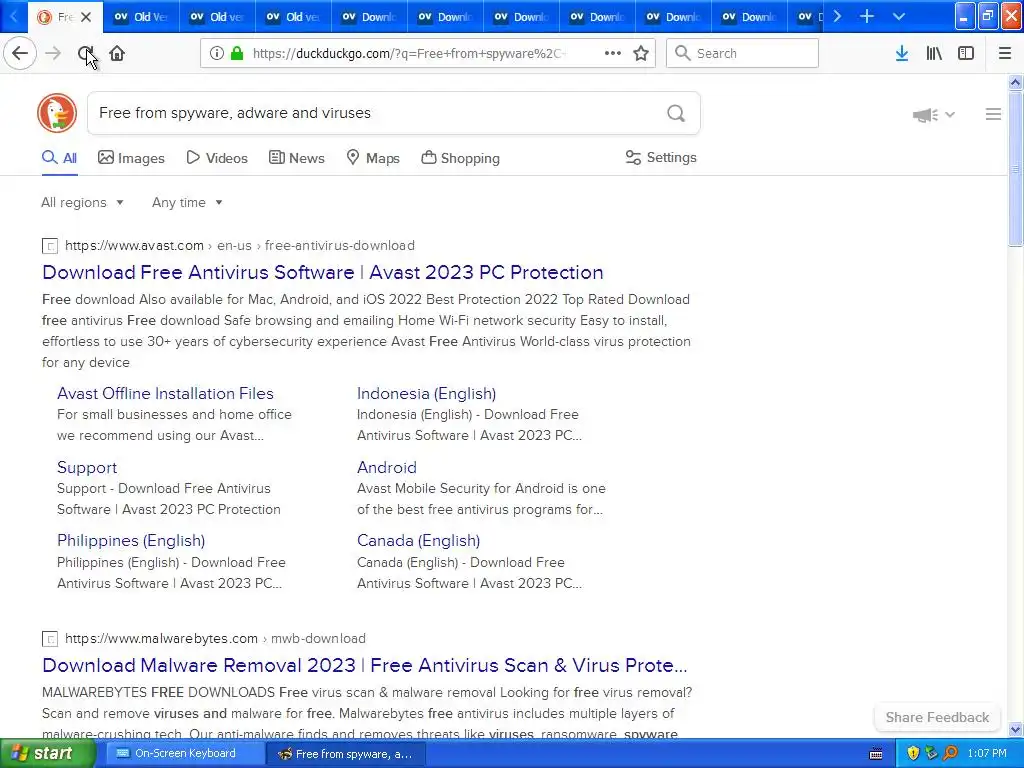Open 'Avast Offline Installation Files' sitelink

coord(165,393)
